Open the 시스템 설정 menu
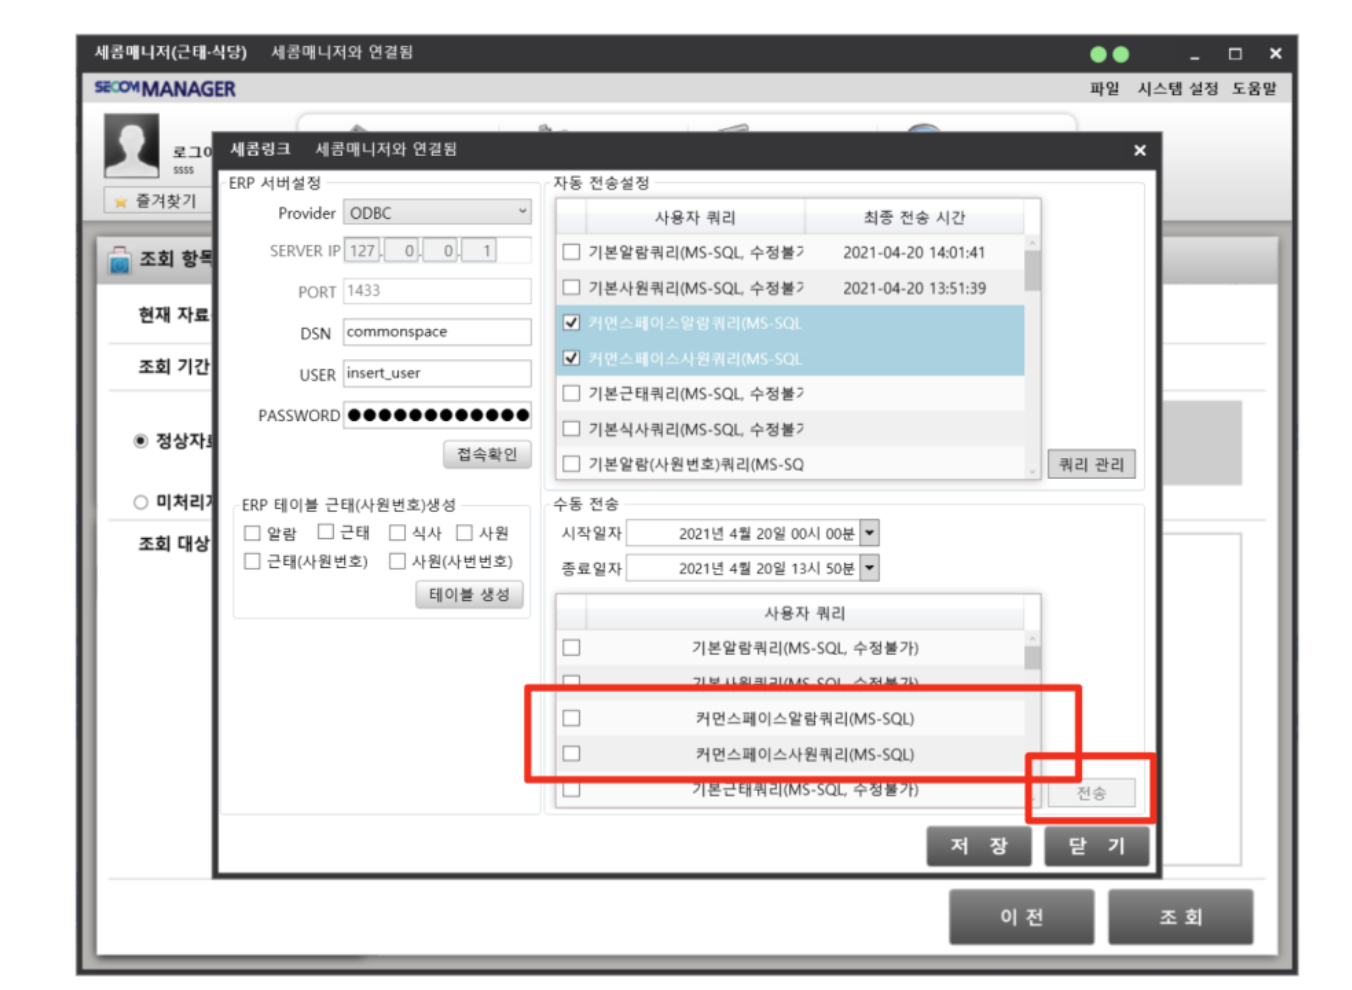1352x990 pixels. pyautogui.click(x=1177, y=89)
